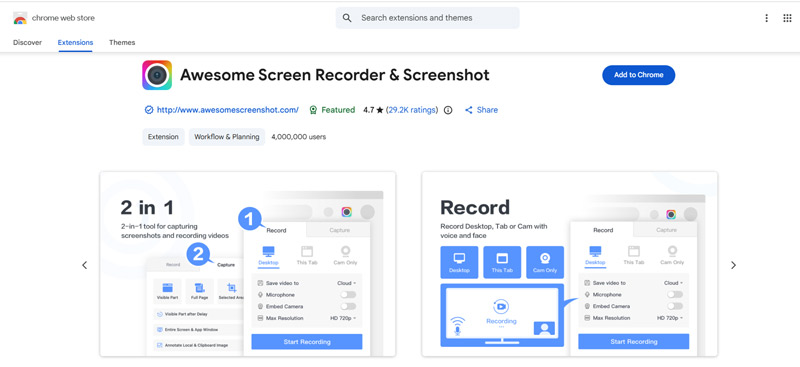Select the Extensions tab
The image size is (800, 367).
pyautogui.click(x=75, y=42)
